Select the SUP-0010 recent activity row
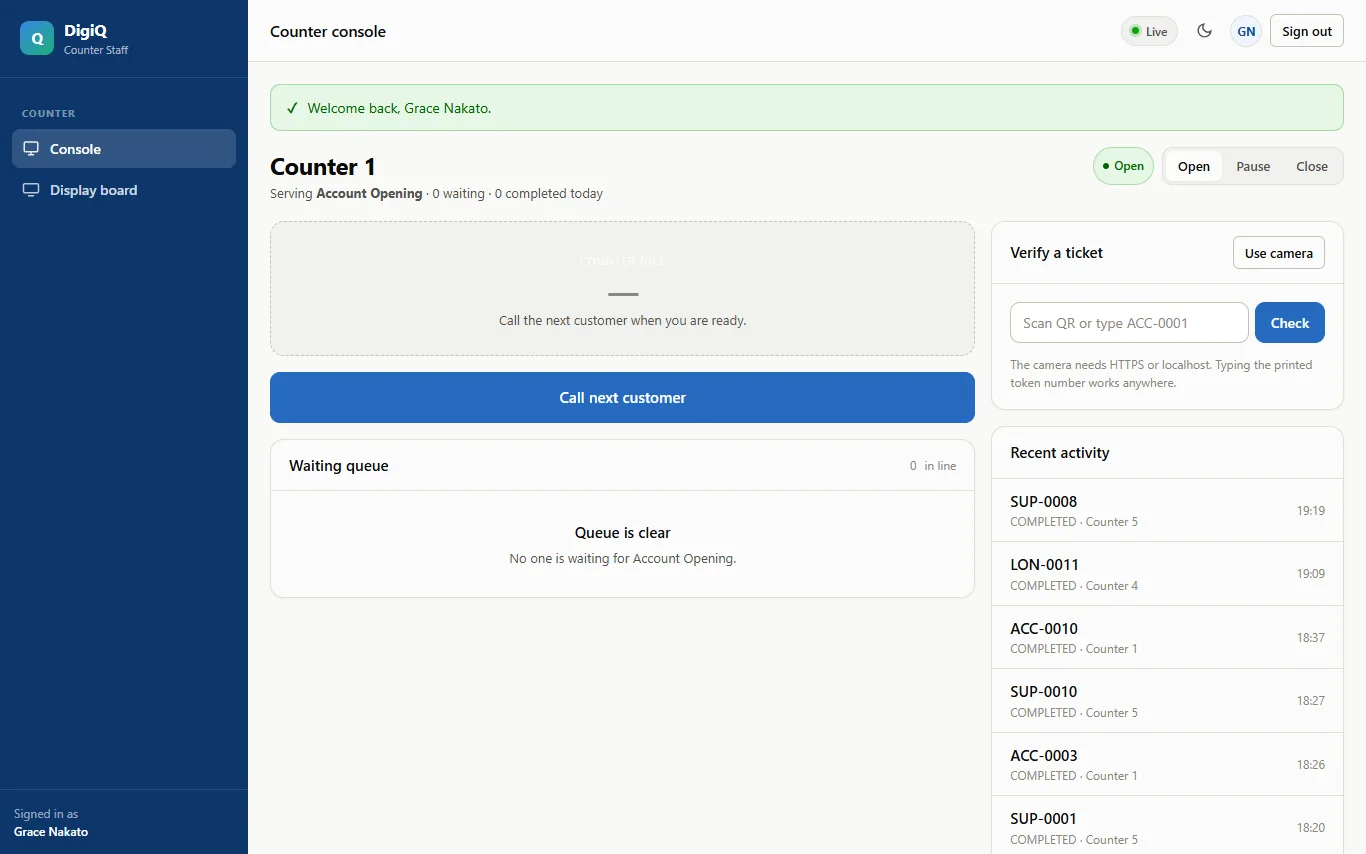The width and height of the screenshot is (1366, 854). [x=1167, y=701]
